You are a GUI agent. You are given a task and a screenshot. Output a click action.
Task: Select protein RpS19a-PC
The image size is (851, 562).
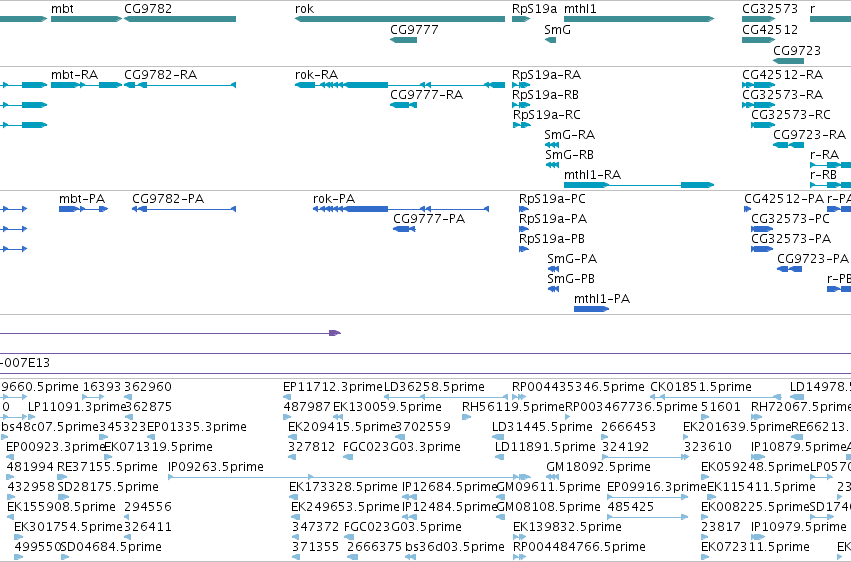coord(524,209)
